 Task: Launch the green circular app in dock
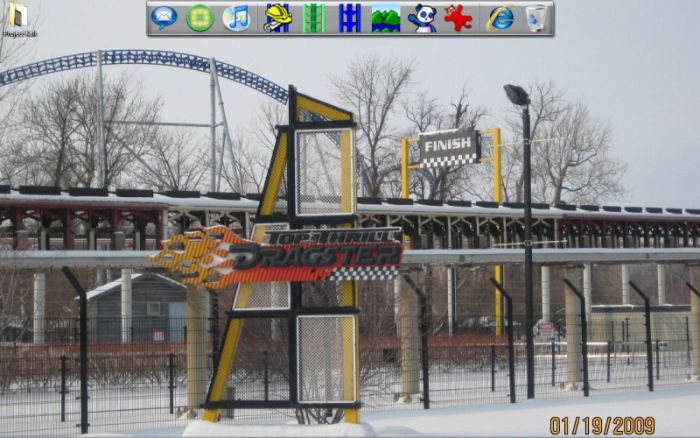coord(200,18)
